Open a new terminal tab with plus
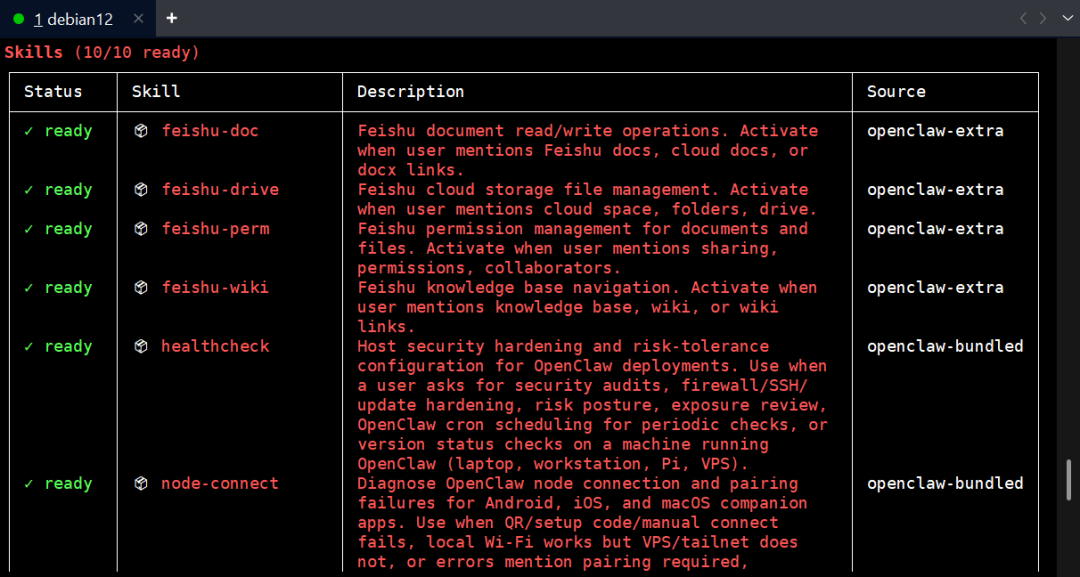 pyautogui.click(x=172, y=18)
